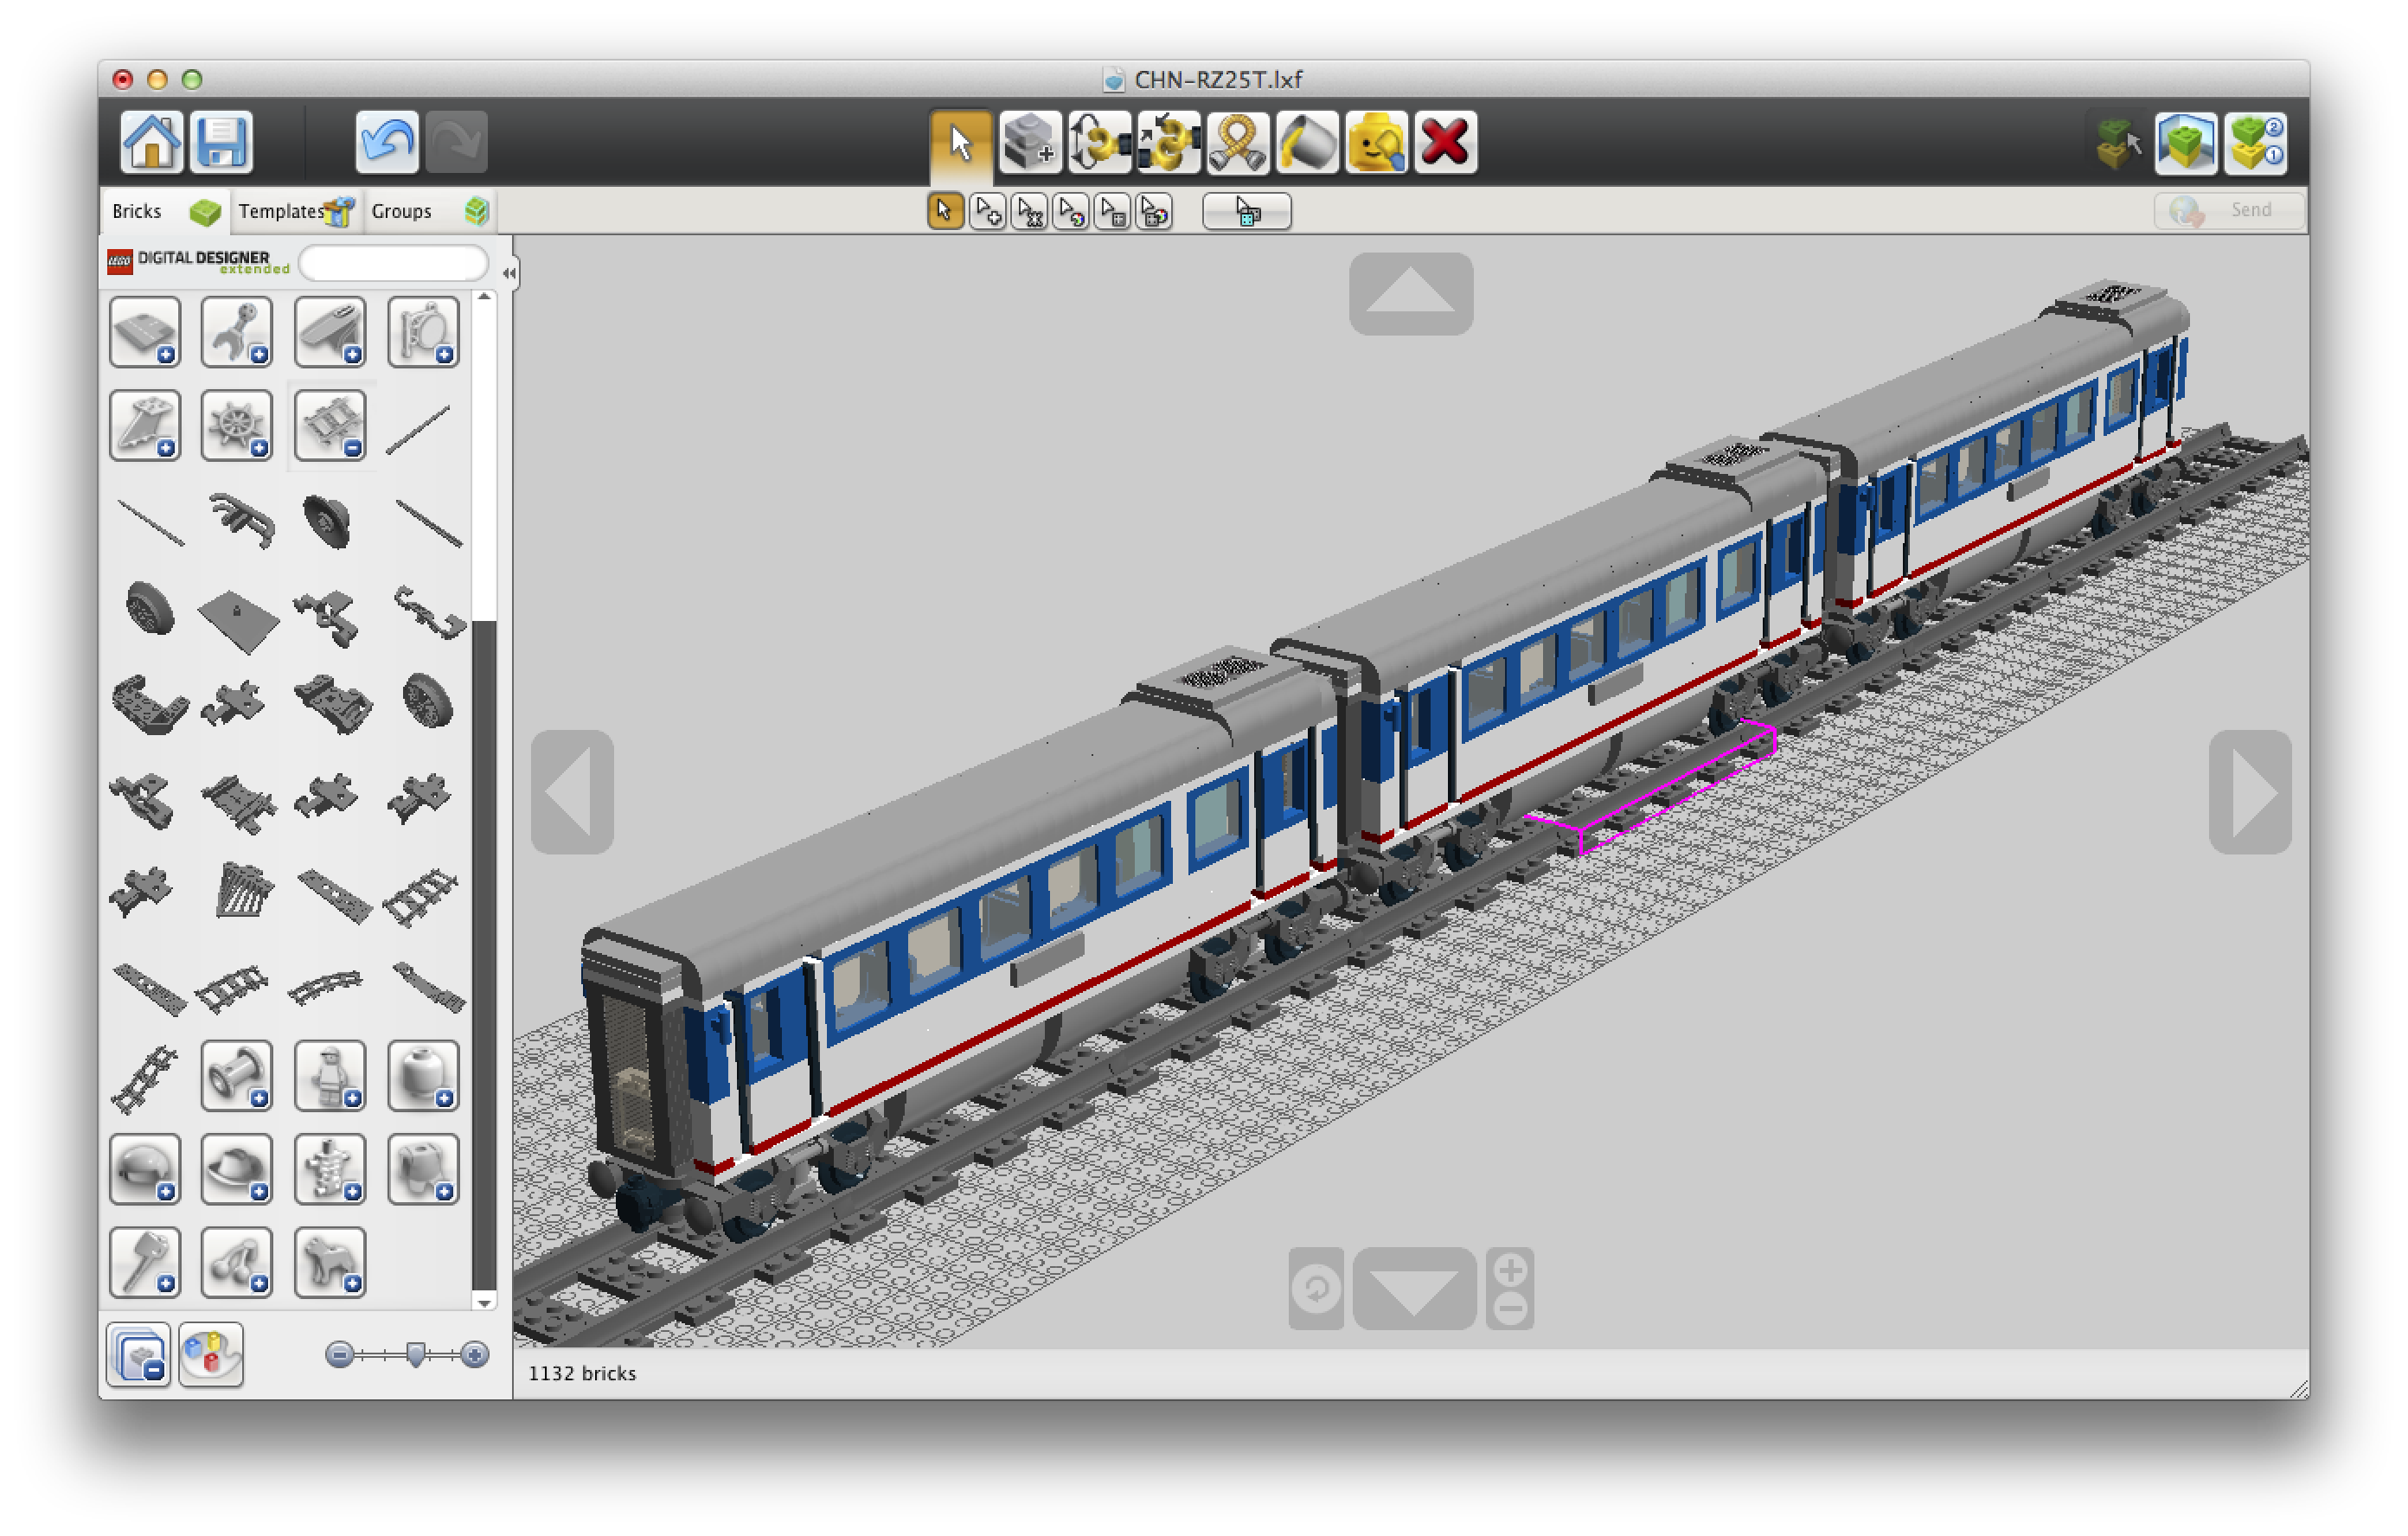
Task: Select the Hinge tool
Action: 1099,143
